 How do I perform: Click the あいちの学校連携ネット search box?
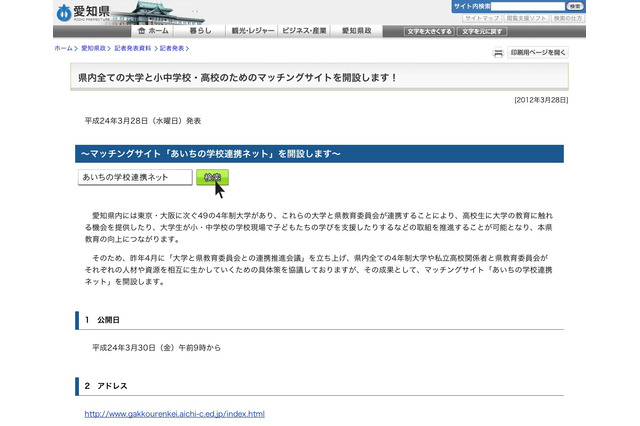tap(134, 177)
